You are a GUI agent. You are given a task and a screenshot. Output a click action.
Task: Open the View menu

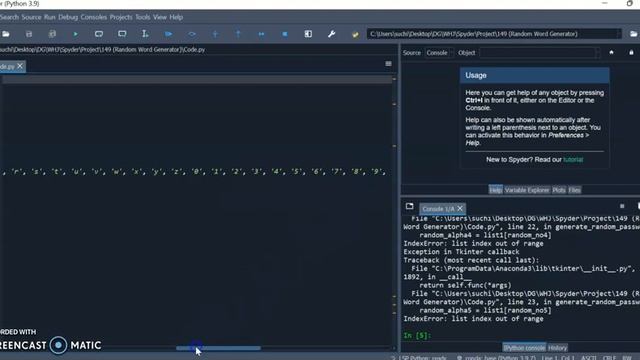click(160, 17)
